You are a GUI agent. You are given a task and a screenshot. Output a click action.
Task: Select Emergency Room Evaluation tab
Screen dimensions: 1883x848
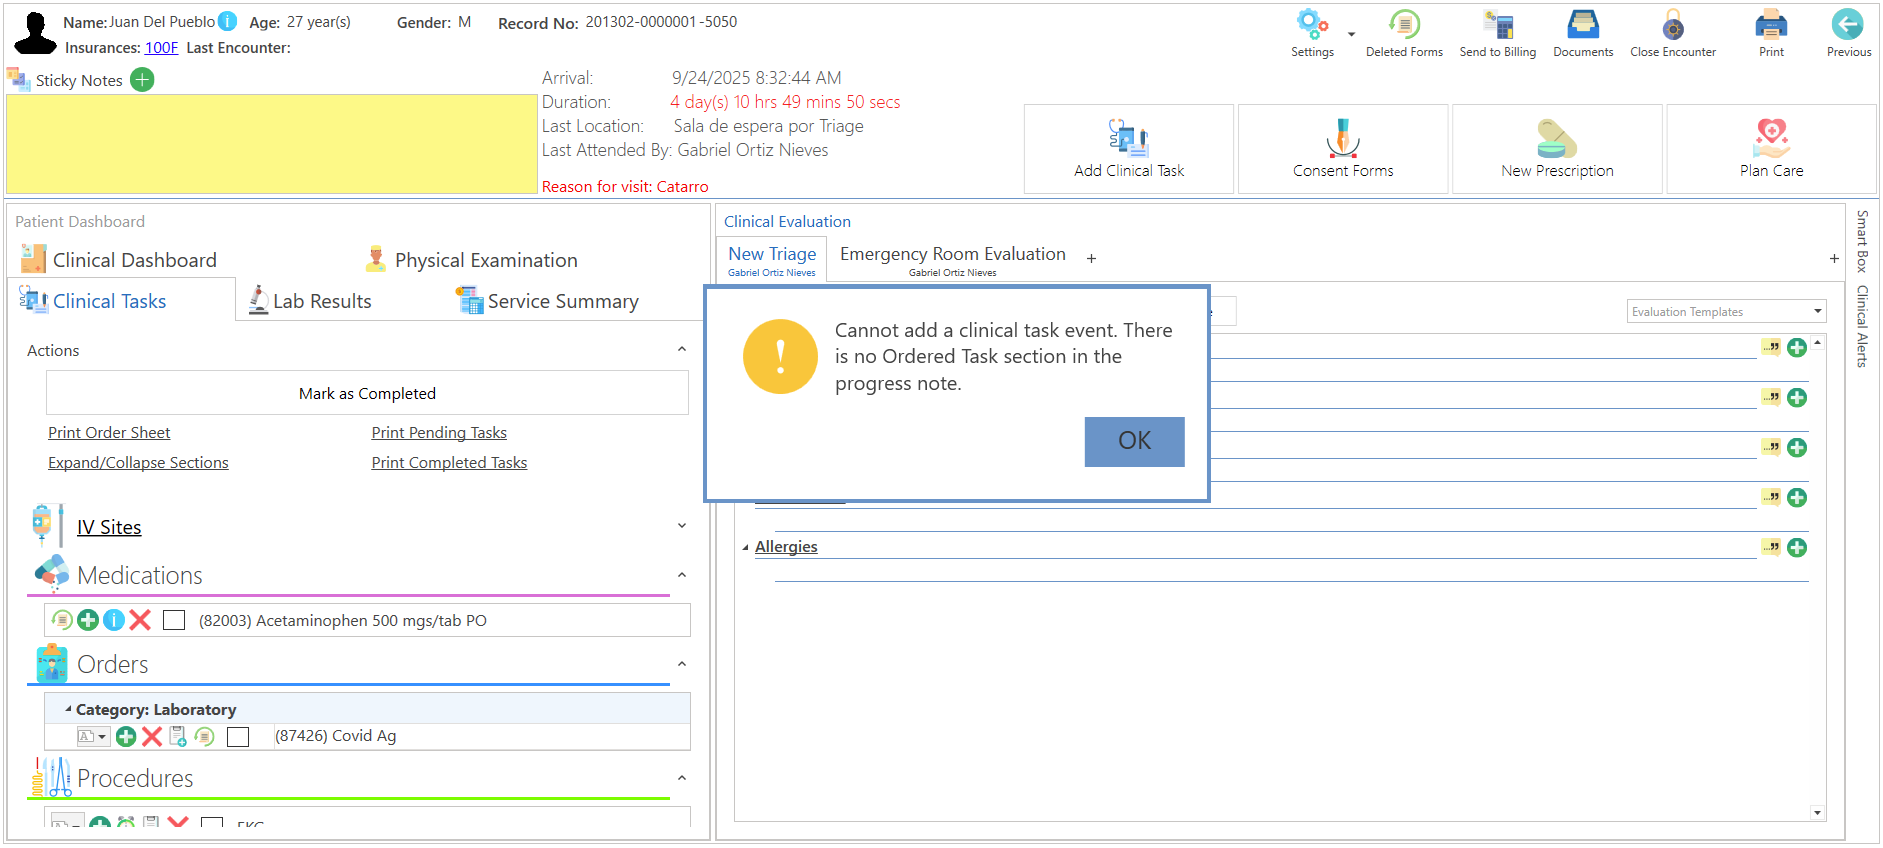coord(952,259)
